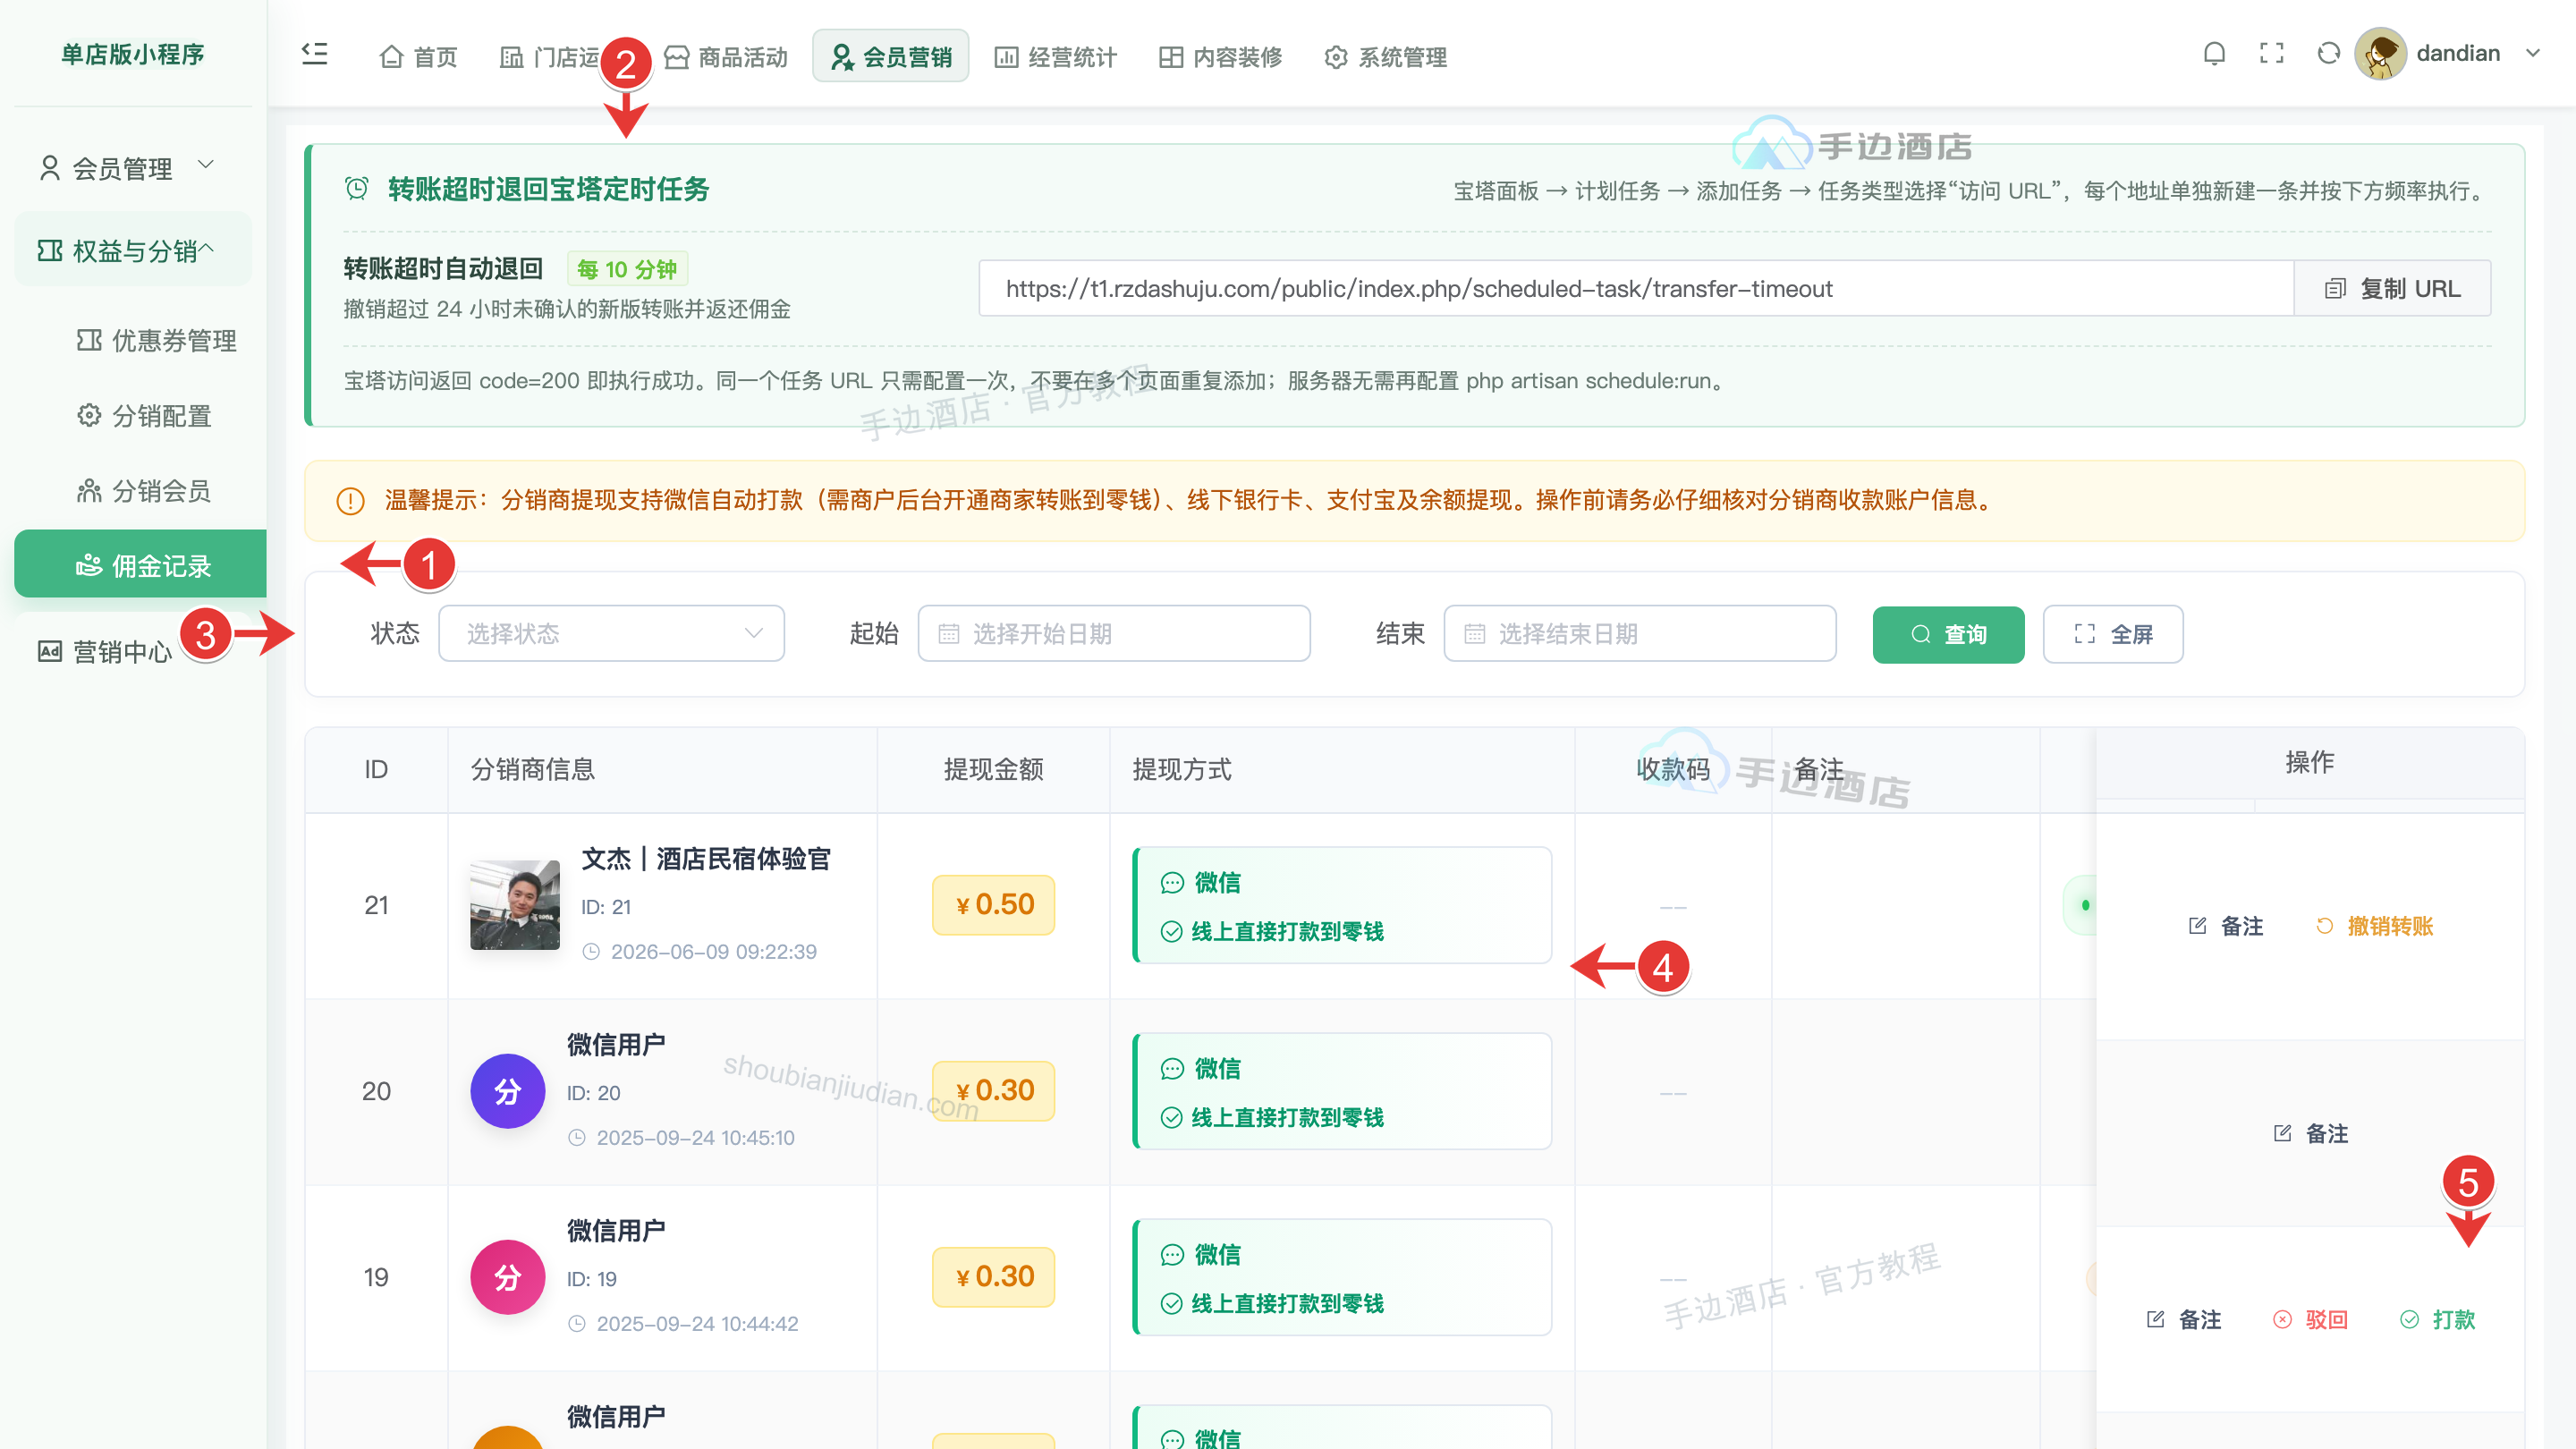Click the alarm clock icon beside 转账超时退回宝塔定时任务
Viewport: 2576px width, 1449px height.
coord(356,188)
